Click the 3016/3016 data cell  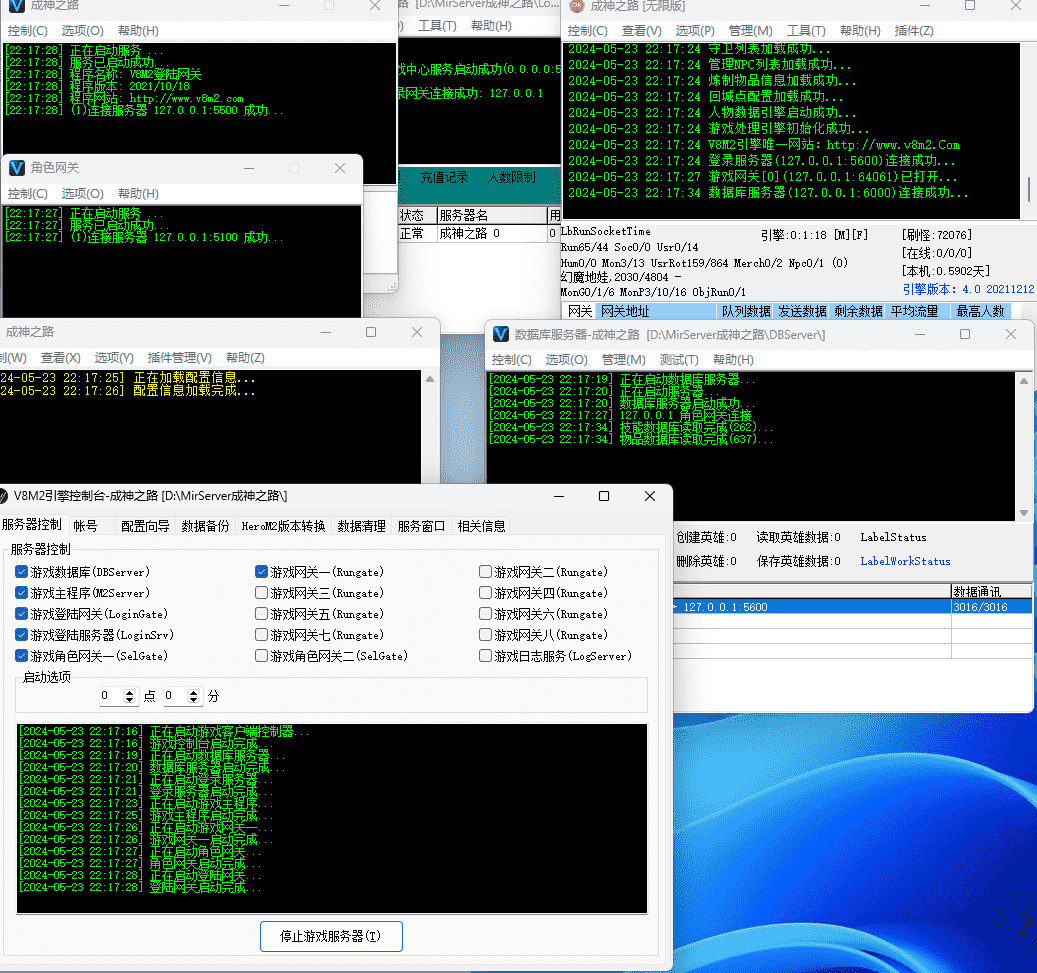coord(991,607)
